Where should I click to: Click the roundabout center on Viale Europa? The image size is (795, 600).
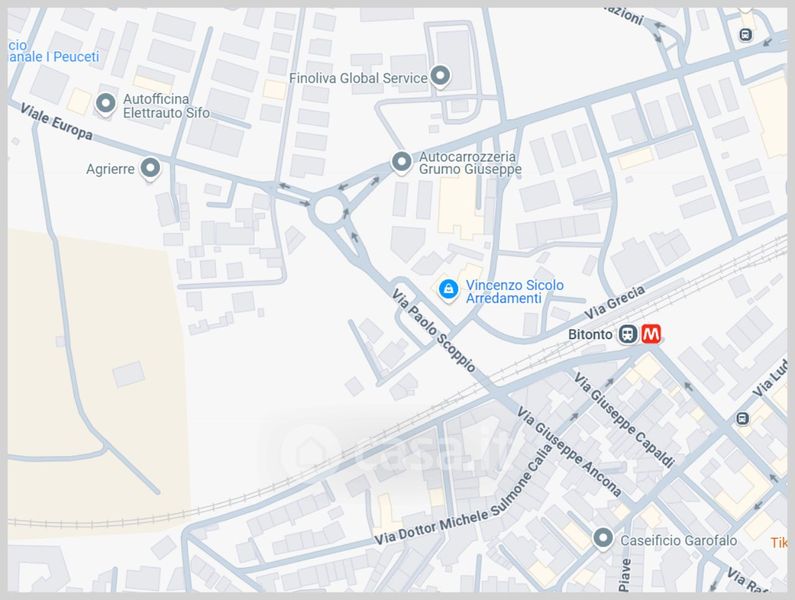click(329, 209)
